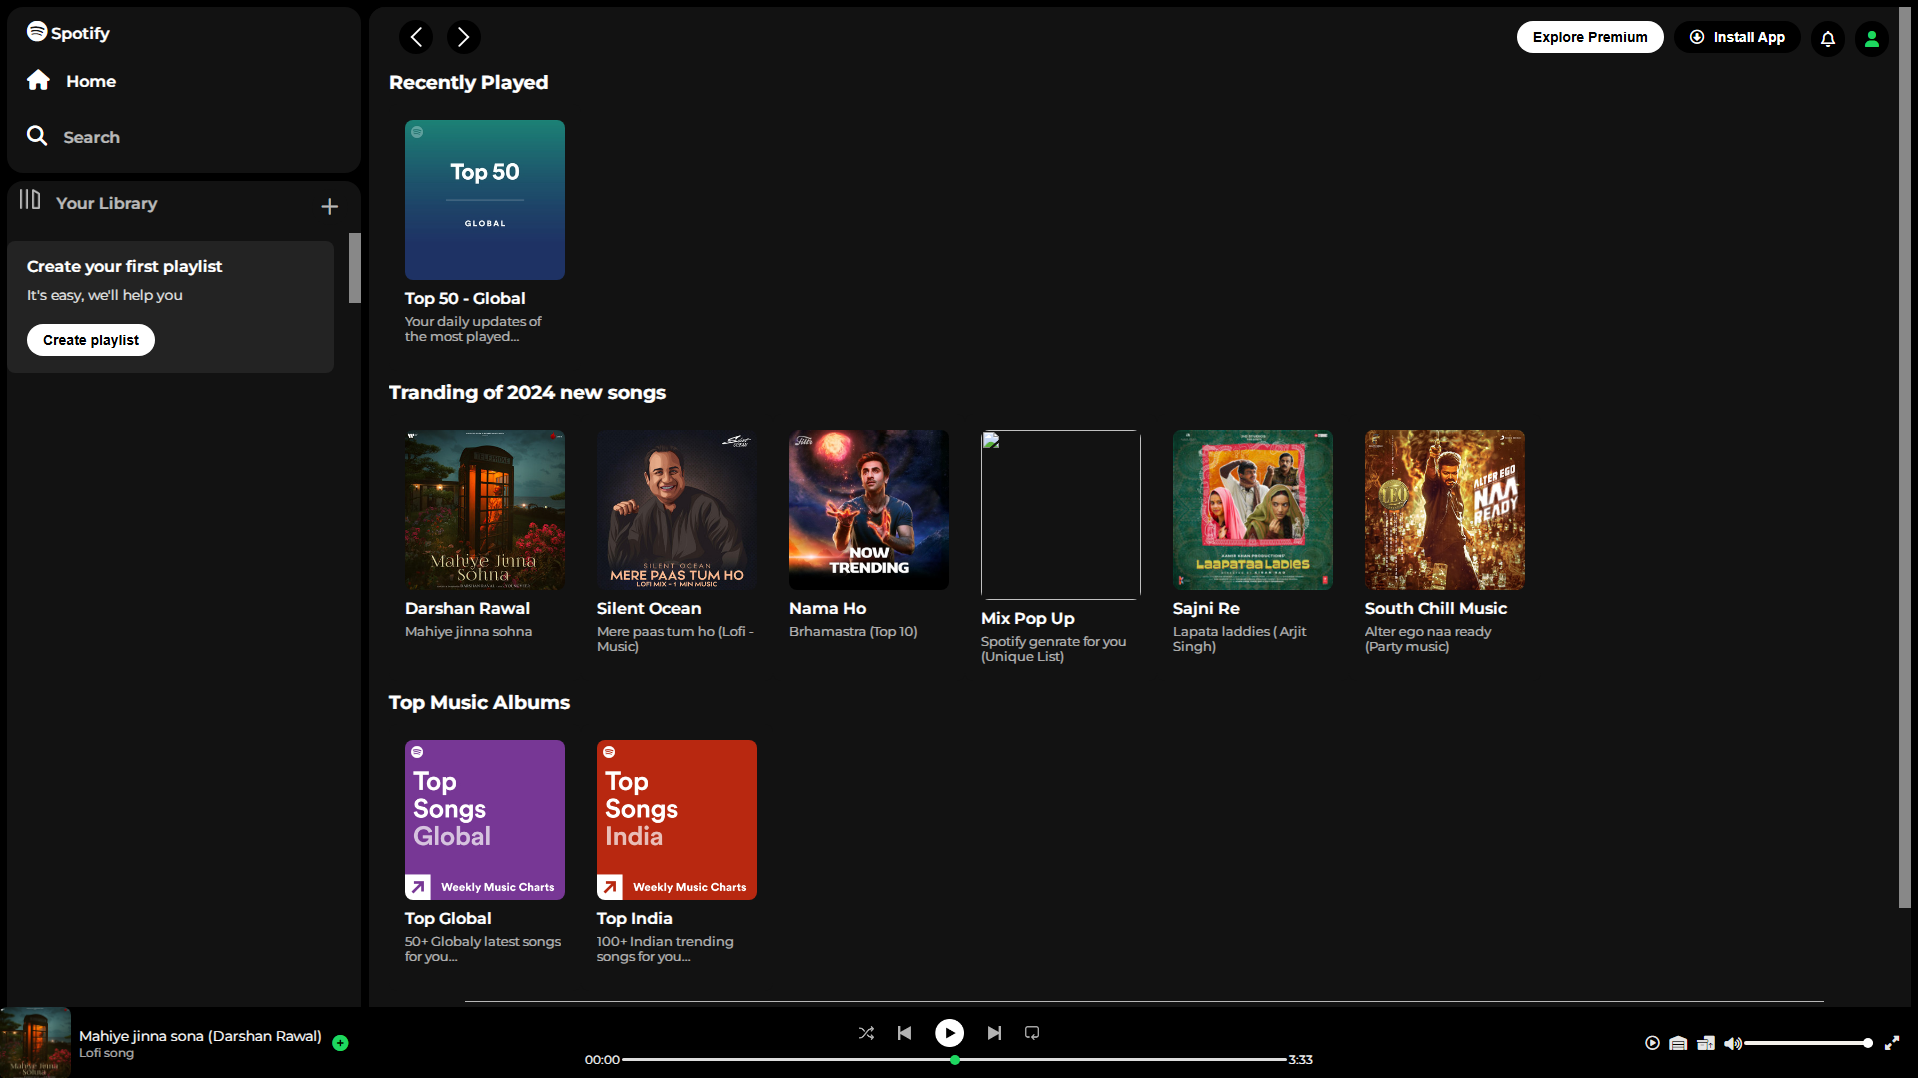Click the Nama Ho title
Screen dimensions: 1918x1078
(827, 608)
